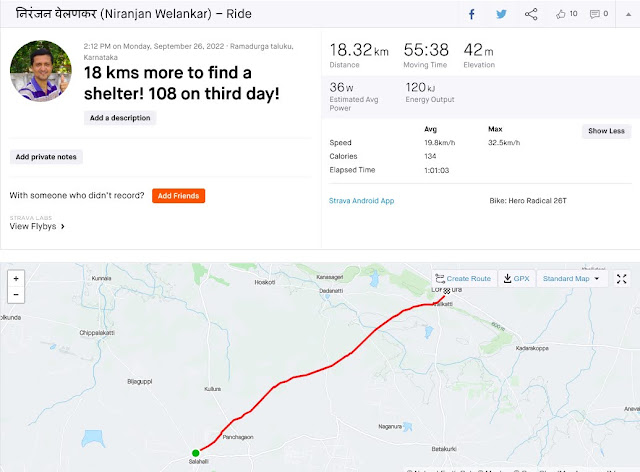Open the Standard Map dropdown

click(571, 278)
